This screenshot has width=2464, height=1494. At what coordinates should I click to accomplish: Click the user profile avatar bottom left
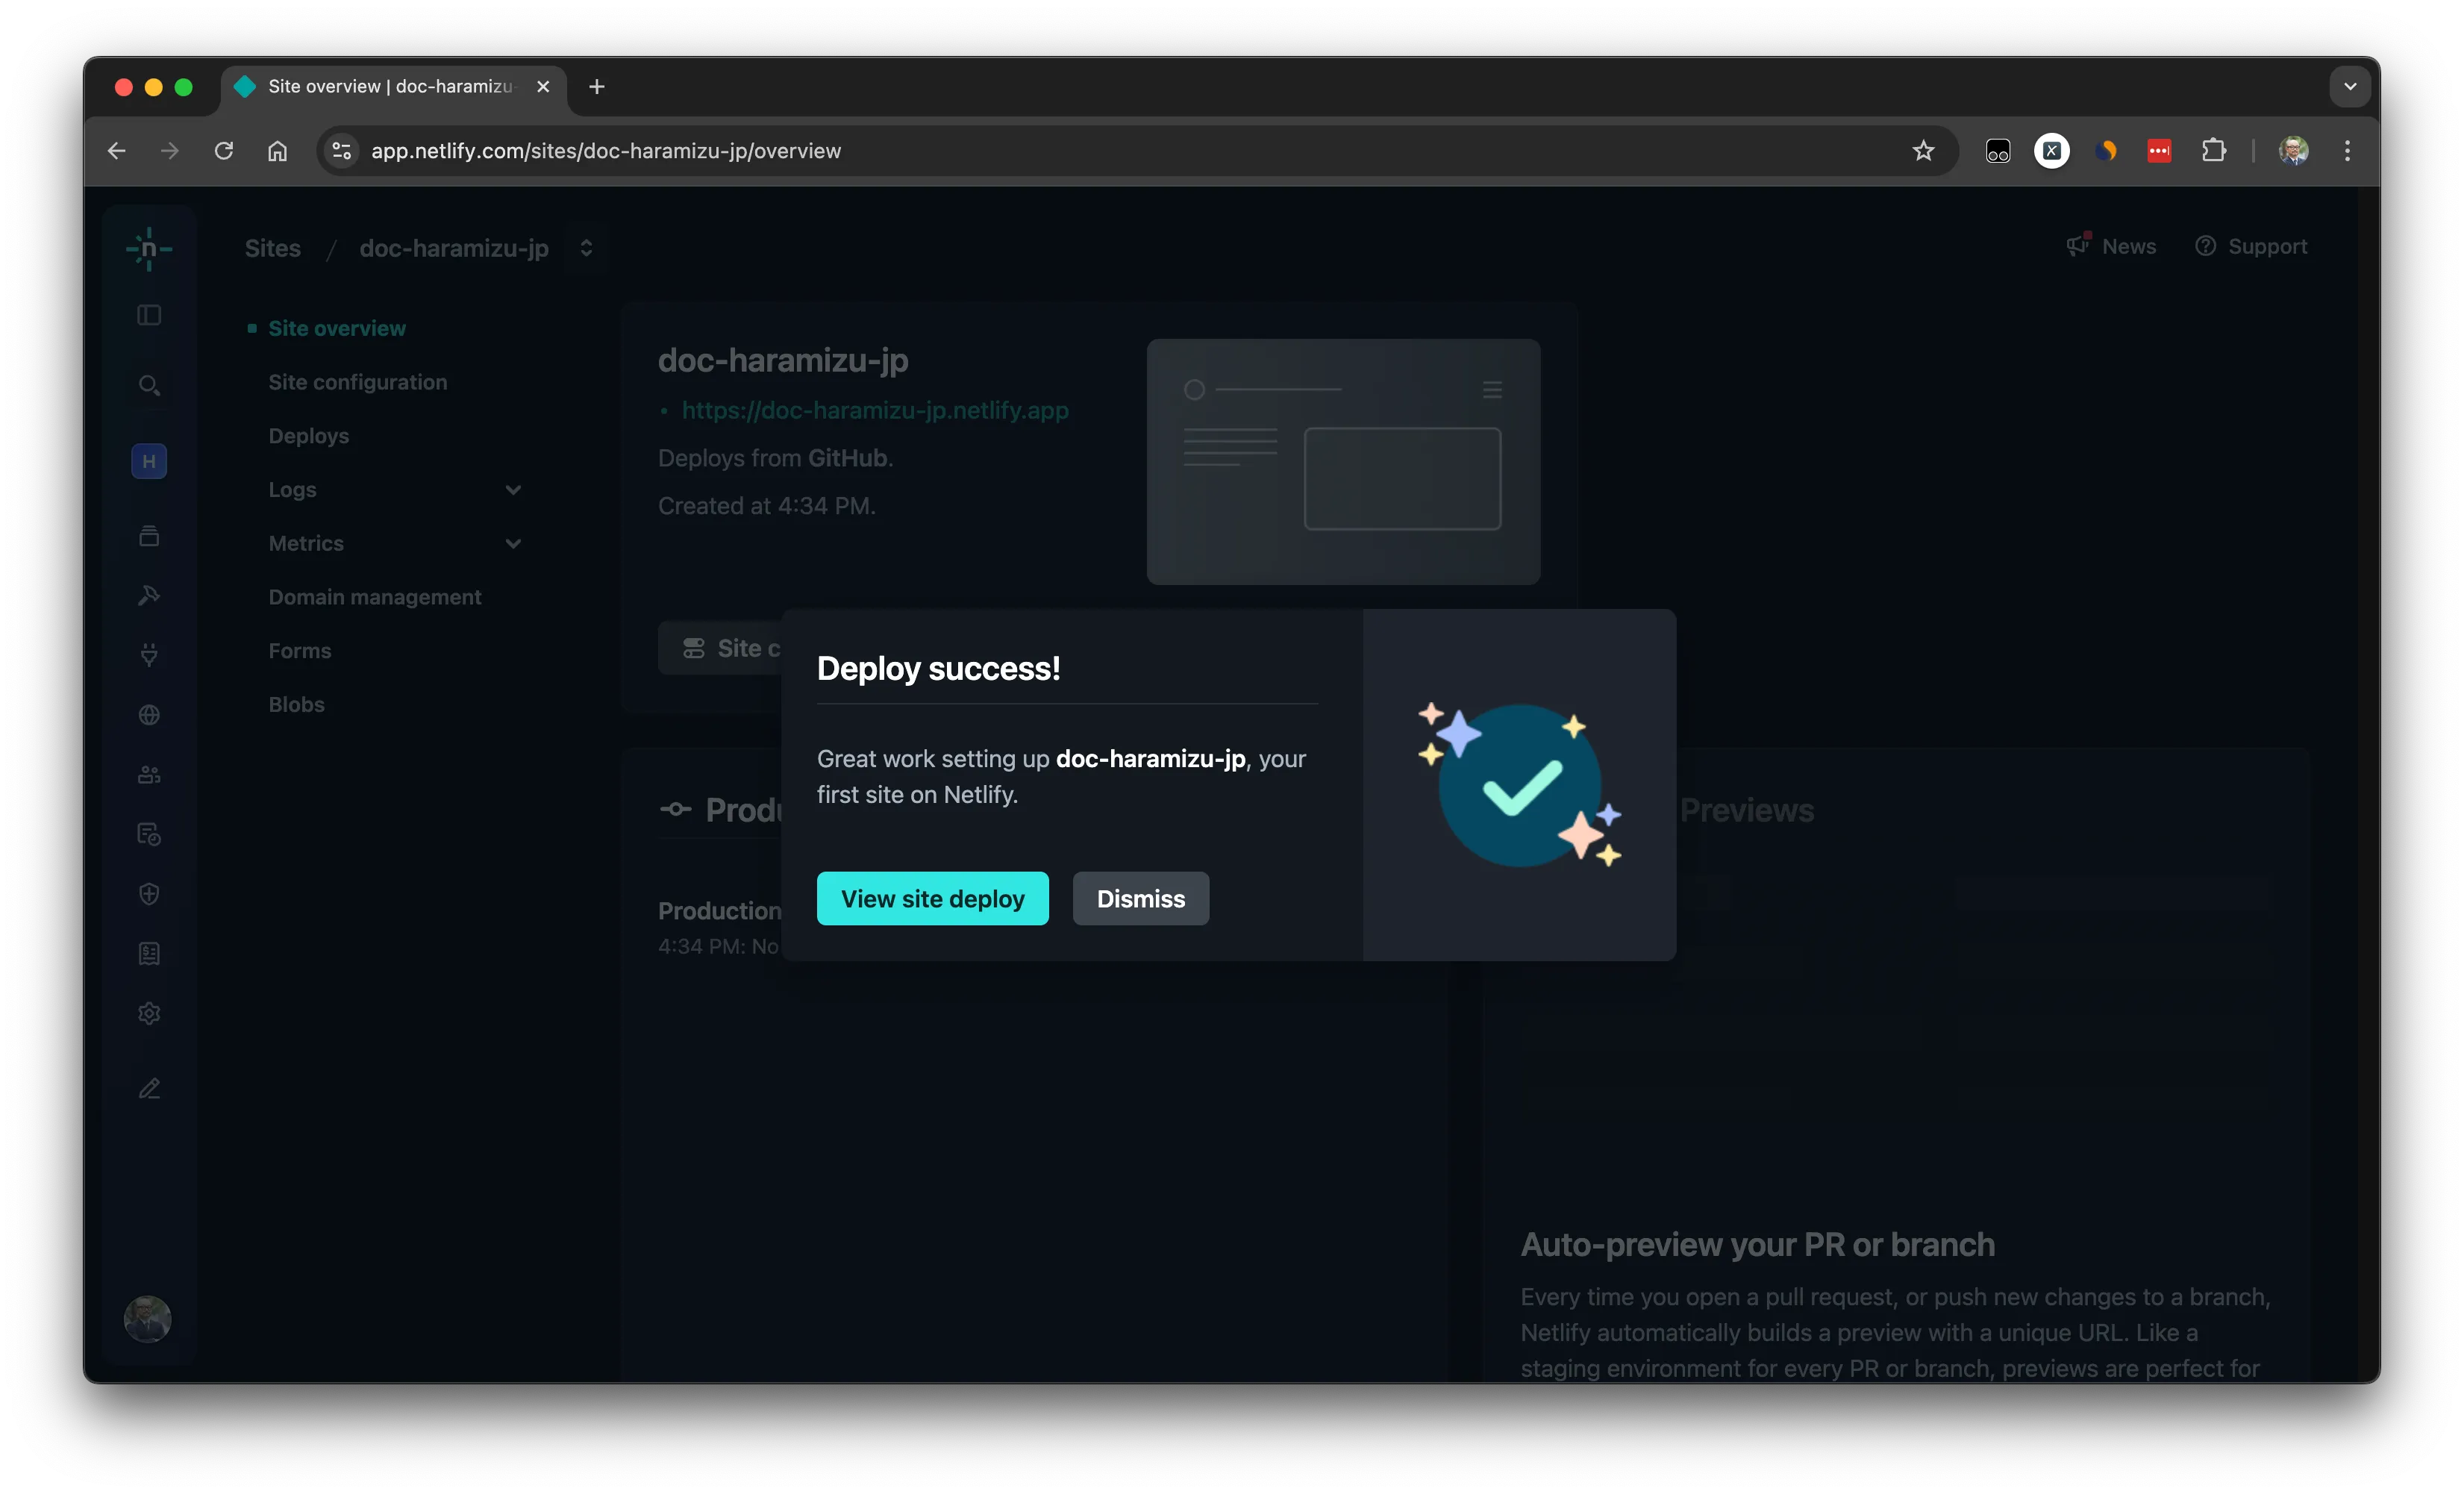148,1318
